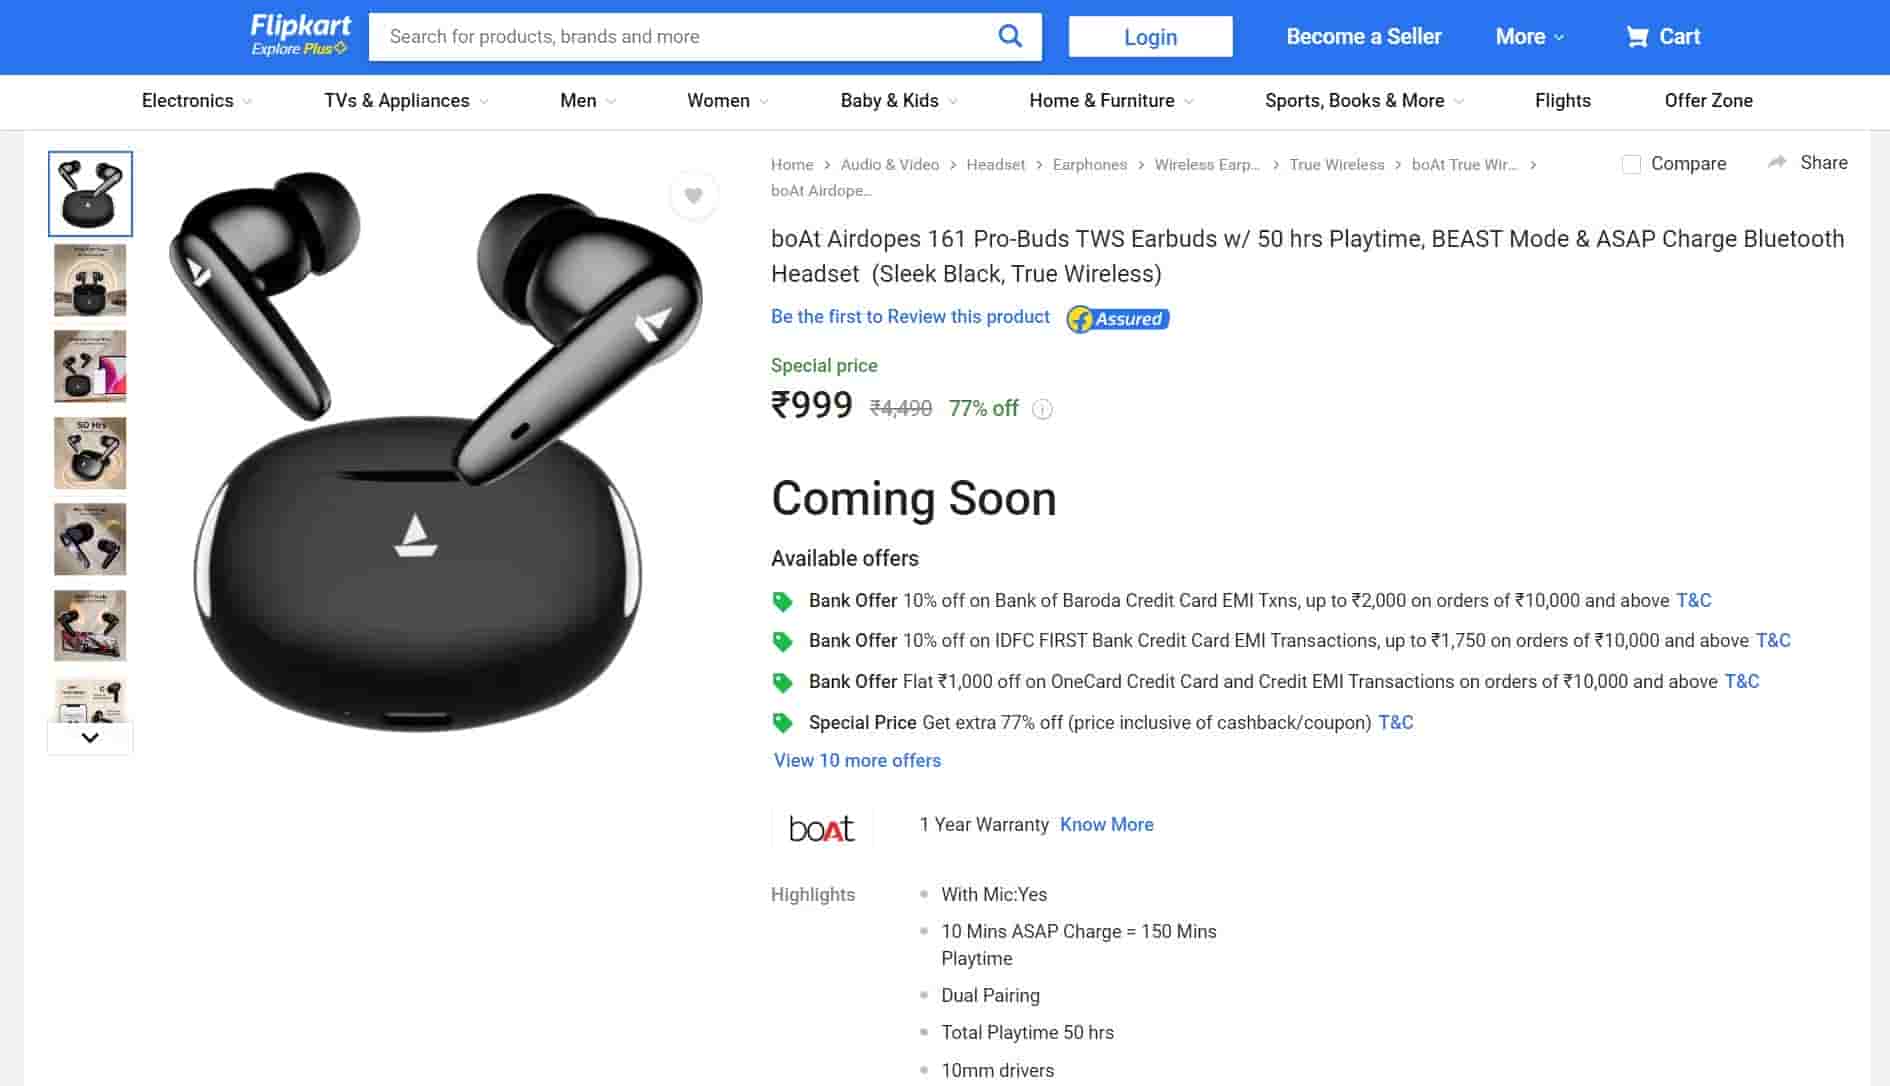Tick the Compare checkbox
The height and width of the screenshot is (1086, 1890).
1631,164
